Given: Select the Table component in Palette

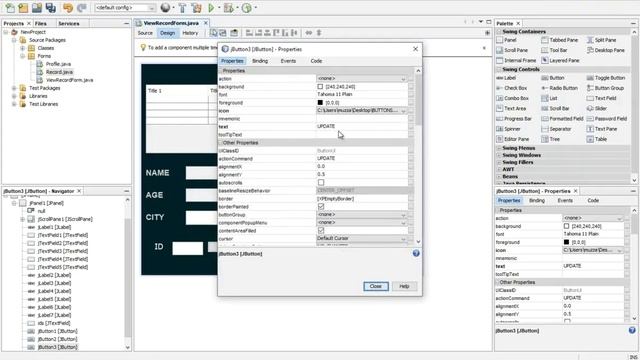Looking at the screenshot, I should 597,139.
